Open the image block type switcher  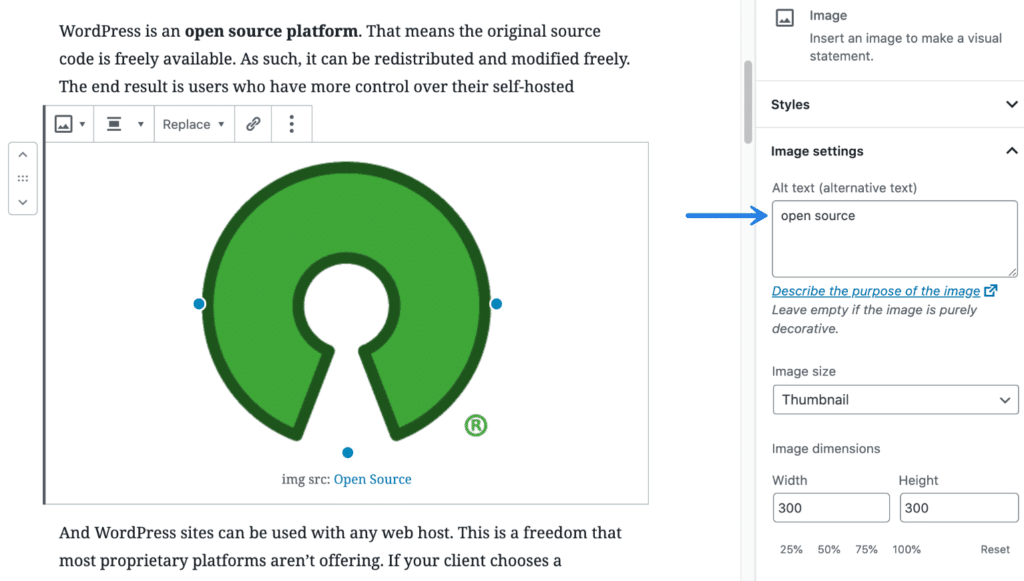pyautogui.click(x=70, y=124)
